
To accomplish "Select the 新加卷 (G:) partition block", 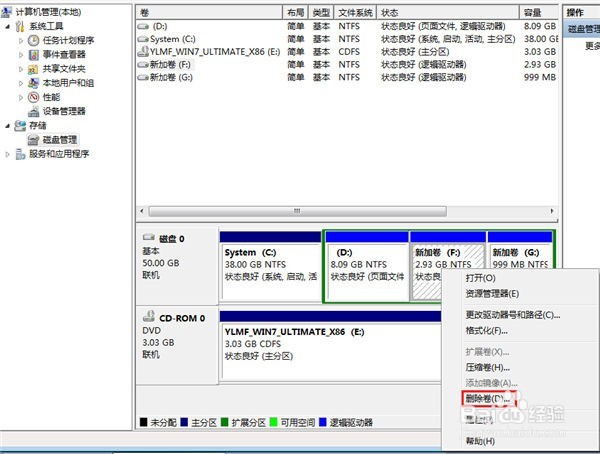I will tap(520, 250).
